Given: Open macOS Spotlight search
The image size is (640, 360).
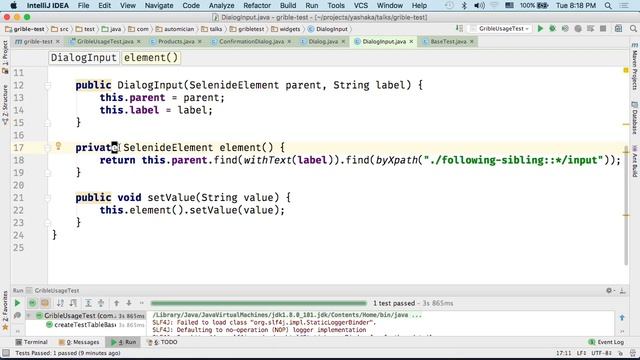Looking at the screenshot, I should (x=608, y=5).
